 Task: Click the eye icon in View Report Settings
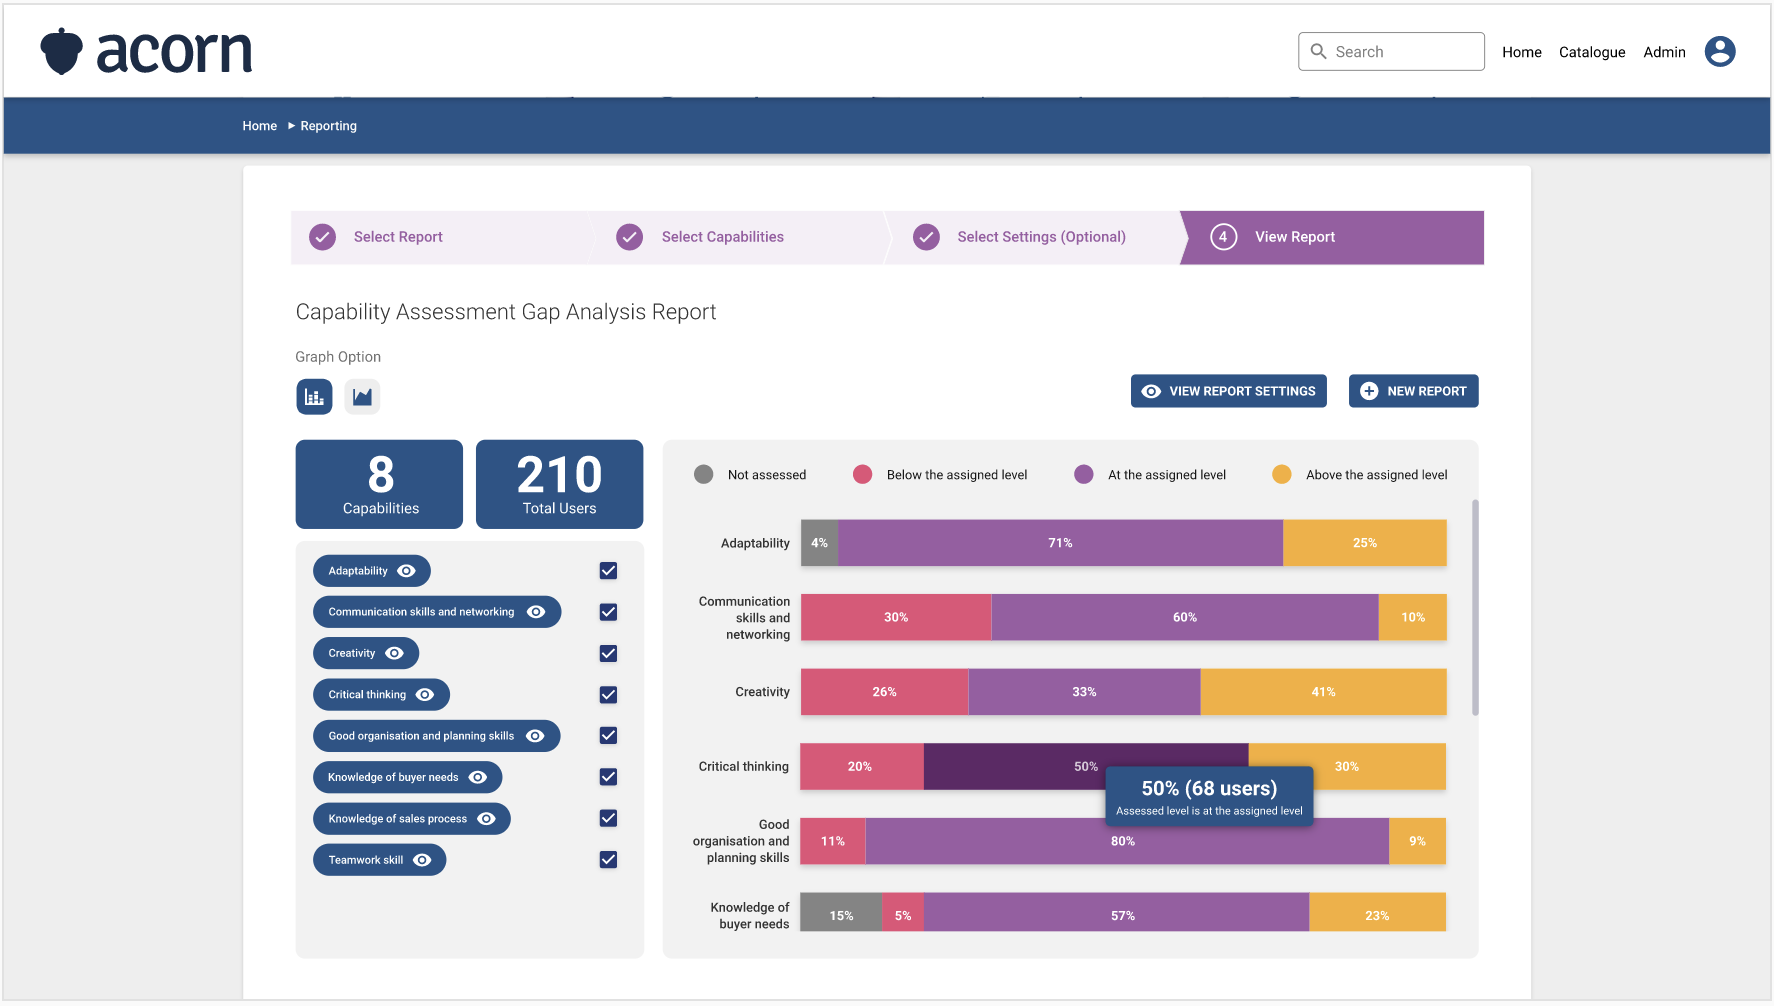point(1151,391)
